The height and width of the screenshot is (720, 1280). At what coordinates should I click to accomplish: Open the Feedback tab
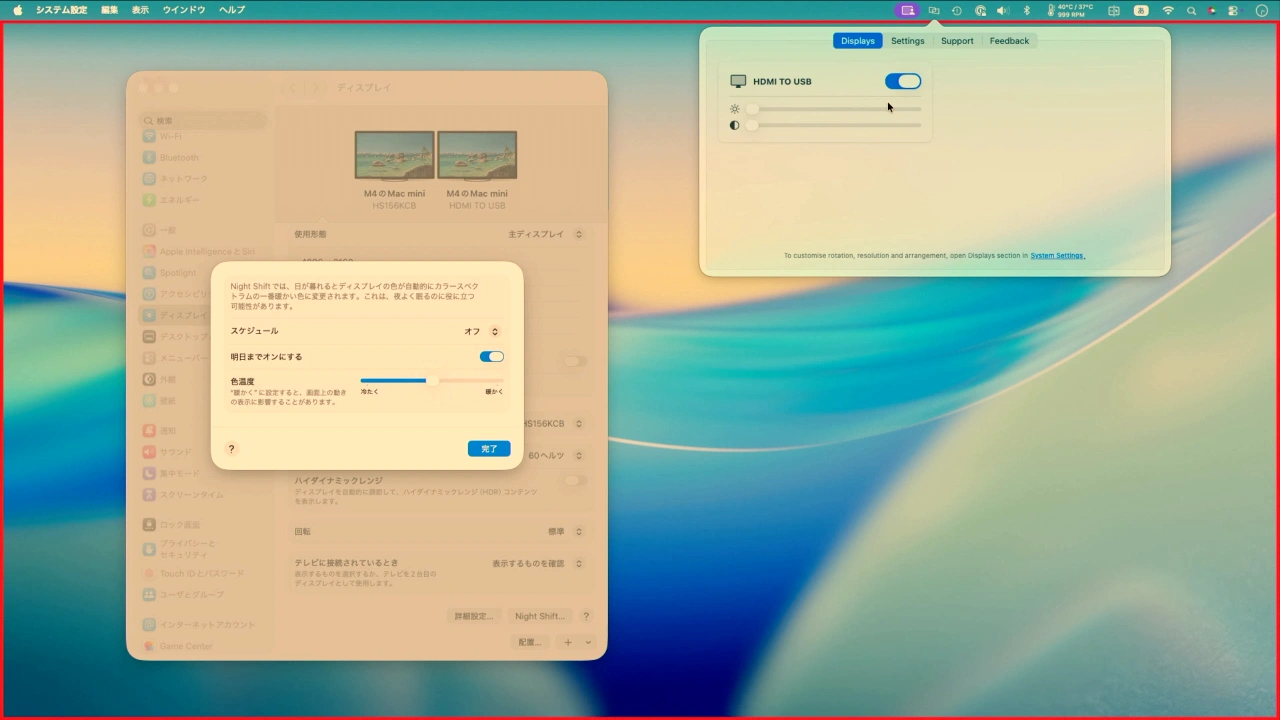[1009, 41]
